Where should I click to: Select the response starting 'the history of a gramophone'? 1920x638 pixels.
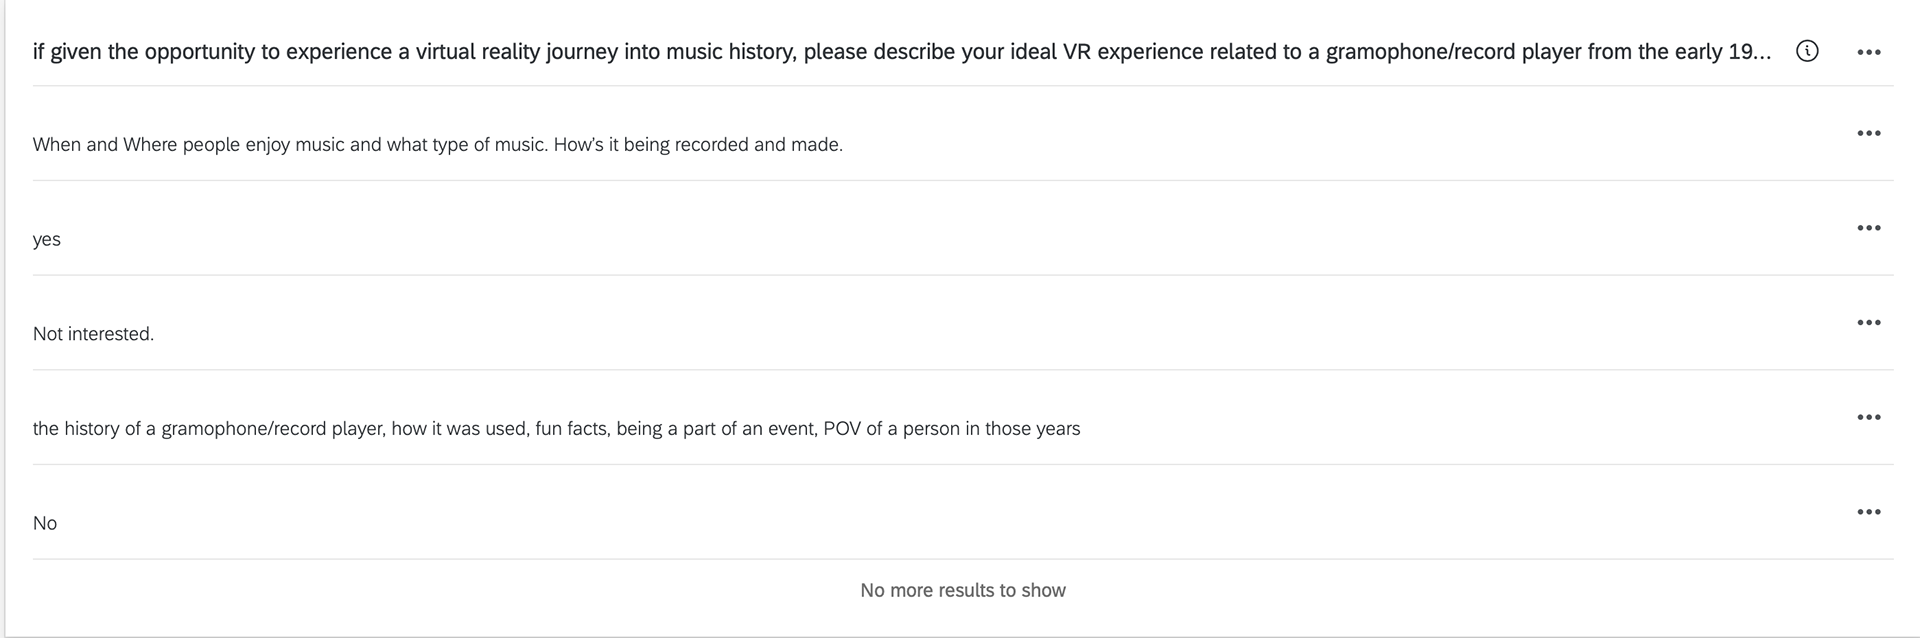pyautogui.click(x=556, y=429)
